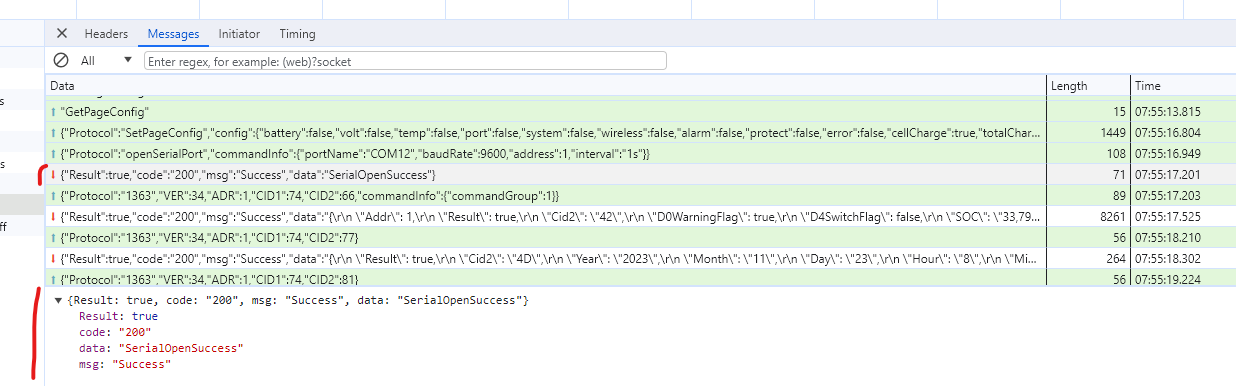1236x386 pixels.
Task: Sort by the Time column header
Action: pos(1183,86)
